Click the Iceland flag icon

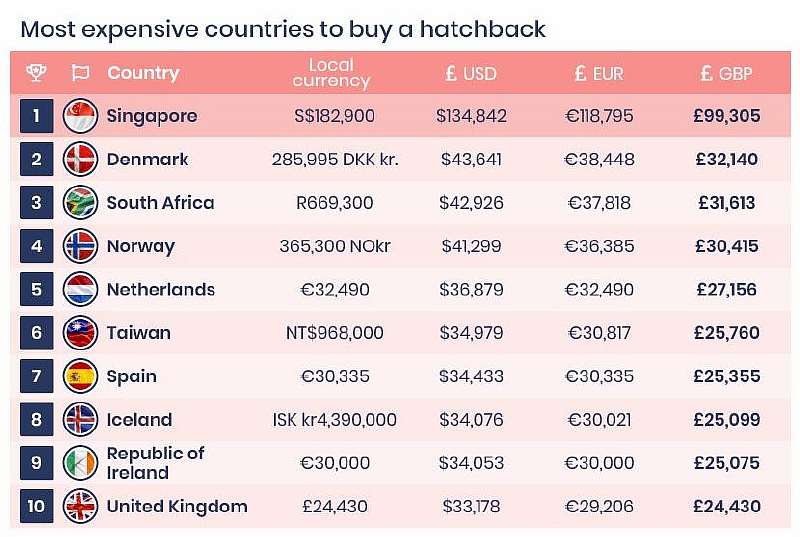(x=80, y=420)
